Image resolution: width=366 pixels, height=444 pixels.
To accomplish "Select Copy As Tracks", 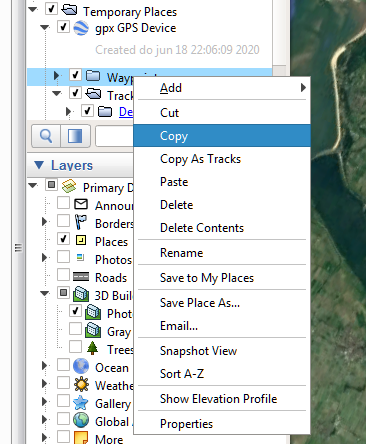I will (x=222, y=159).
